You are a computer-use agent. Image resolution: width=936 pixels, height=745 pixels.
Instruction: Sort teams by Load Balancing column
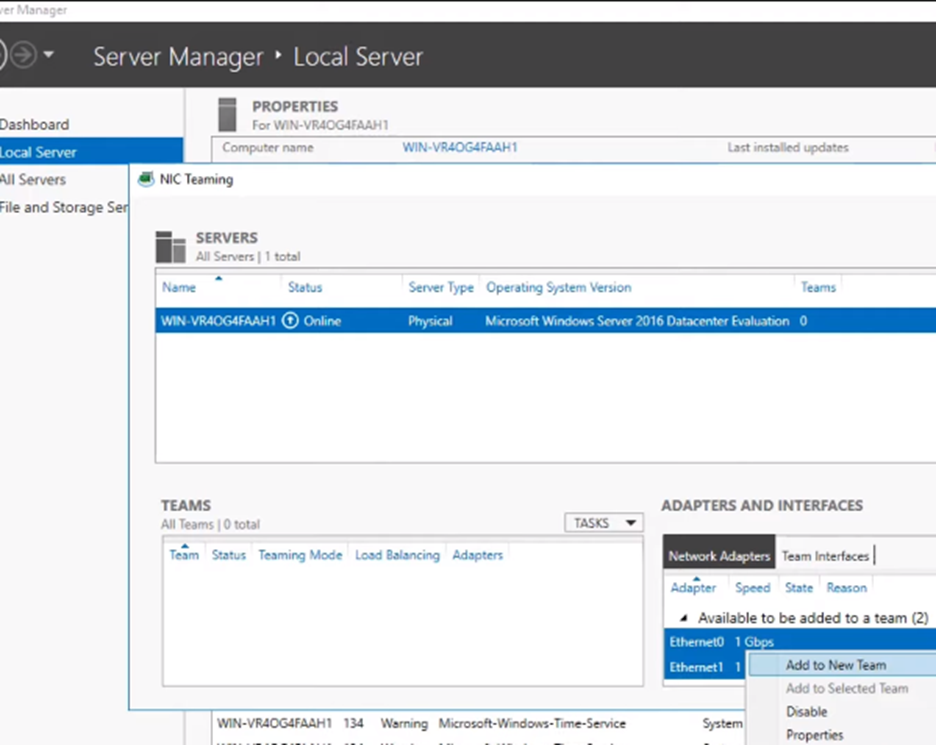click(397, 555)
